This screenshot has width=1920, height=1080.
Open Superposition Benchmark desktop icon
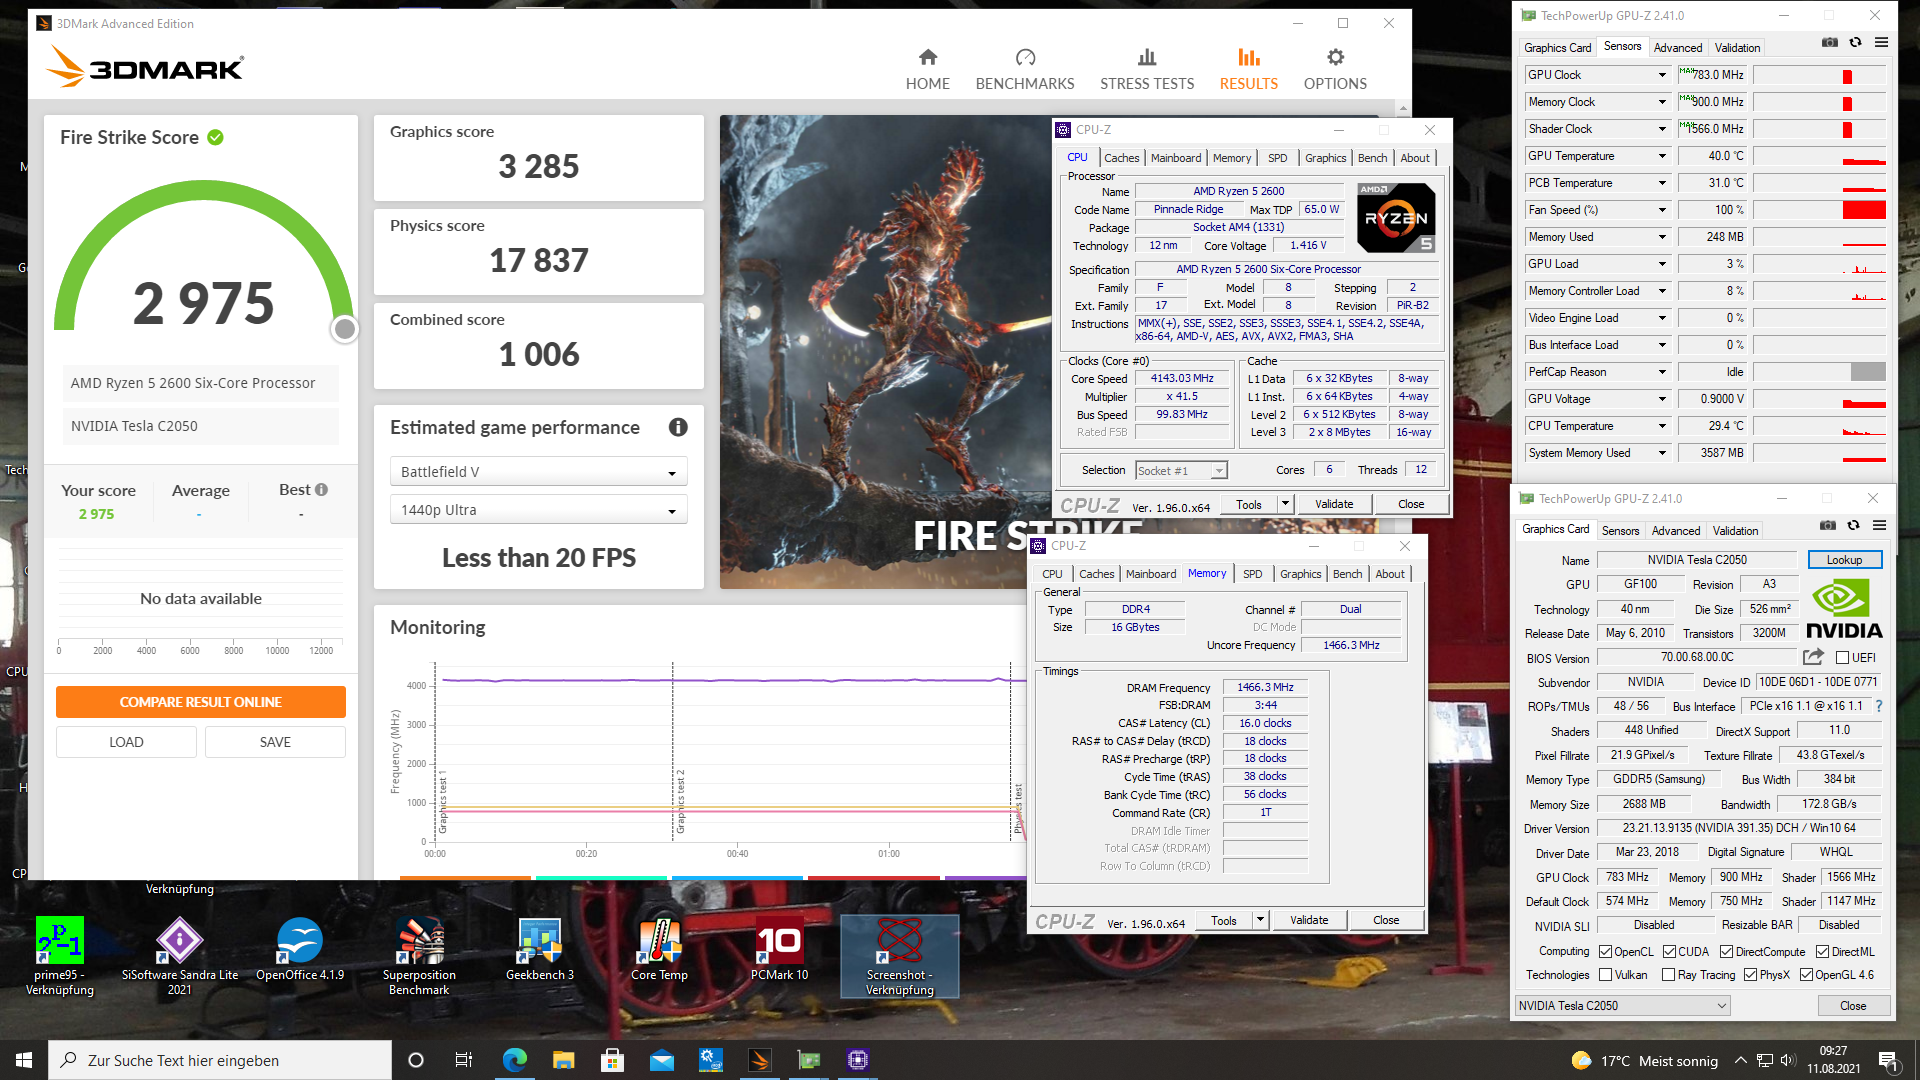tap(419, 956)
